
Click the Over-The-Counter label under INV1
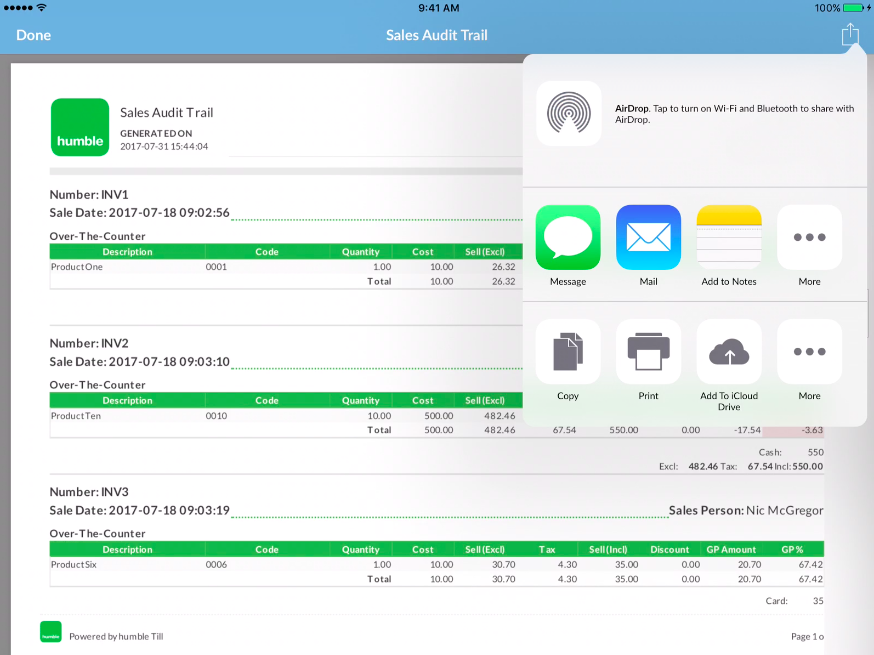(98, 236)
